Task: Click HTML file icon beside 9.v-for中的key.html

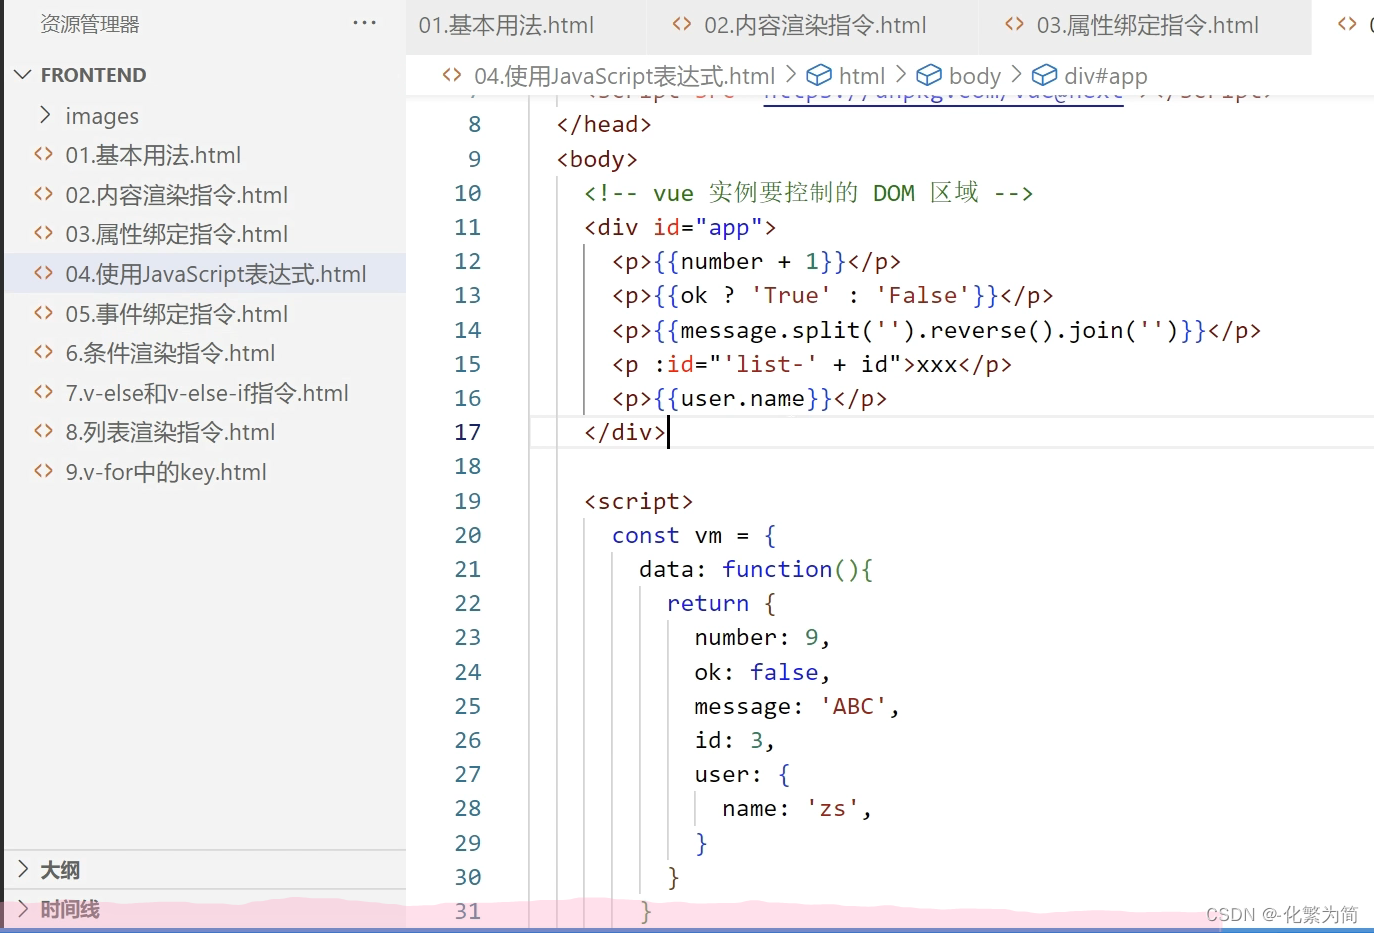Action: (43, 471)
